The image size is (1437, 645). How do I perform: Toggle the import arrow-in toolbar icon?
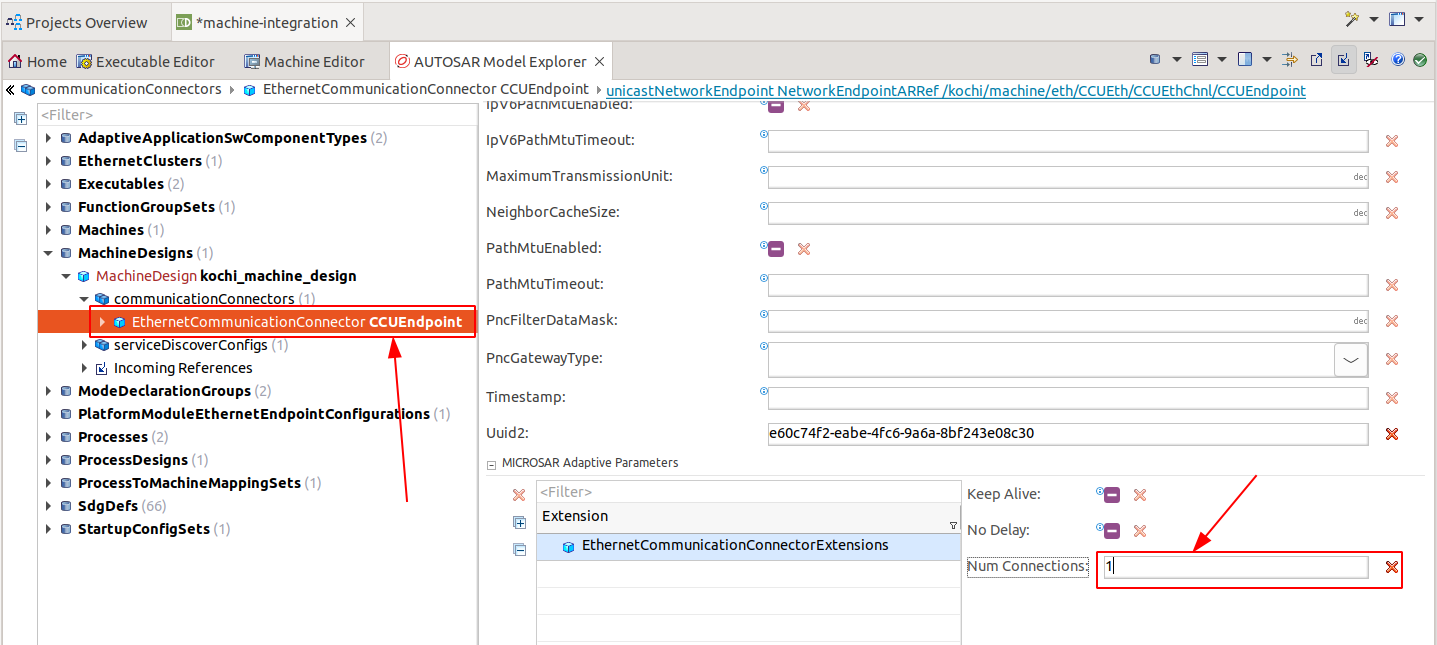click(x=1344, y=60)
